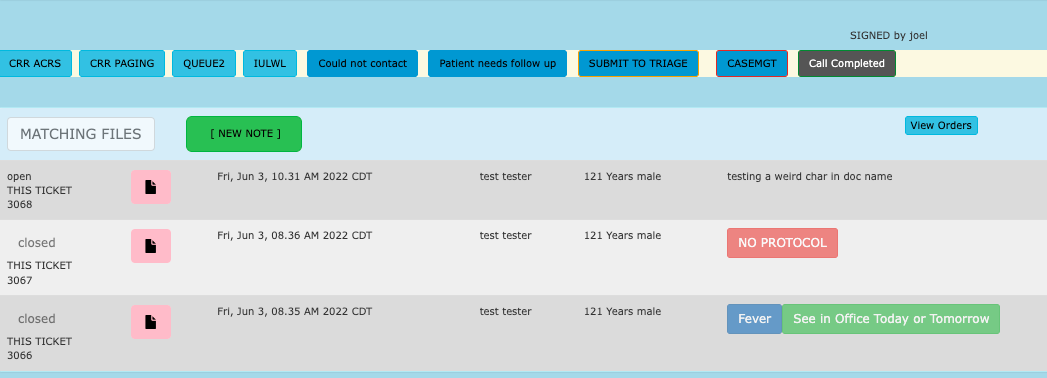Mark Call Completed
The height and width of the screenshot is (378, 1047).
click(847, 63)
